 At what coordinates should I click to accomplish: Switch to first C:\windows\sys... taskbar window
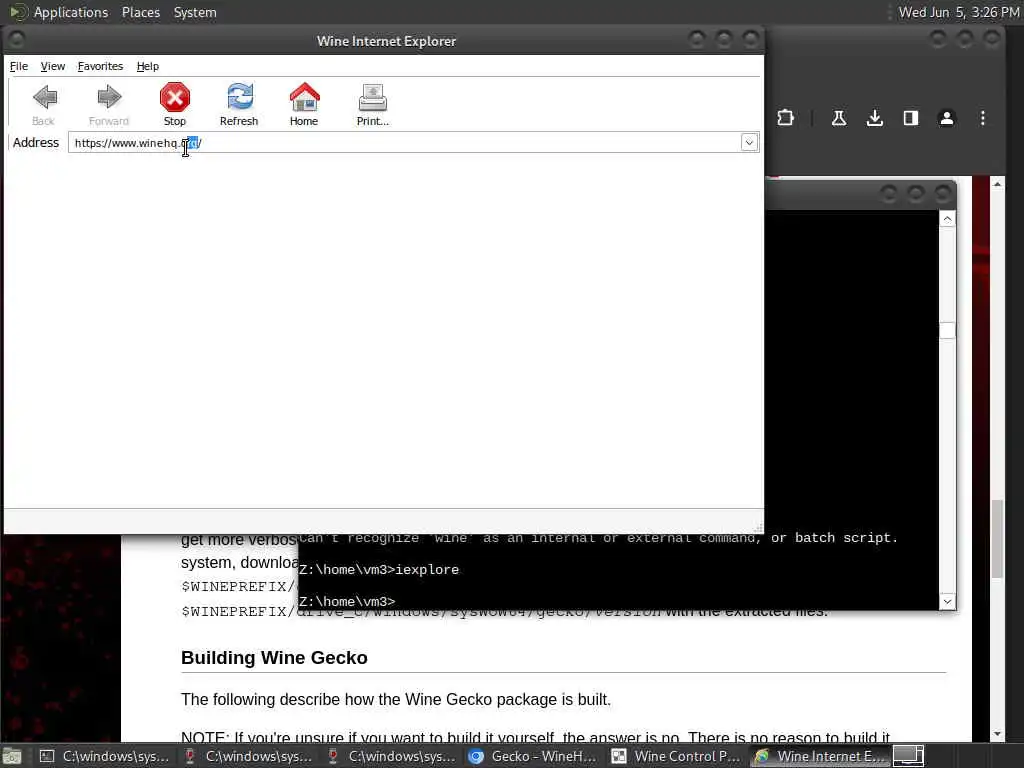(x=104, y=756)
